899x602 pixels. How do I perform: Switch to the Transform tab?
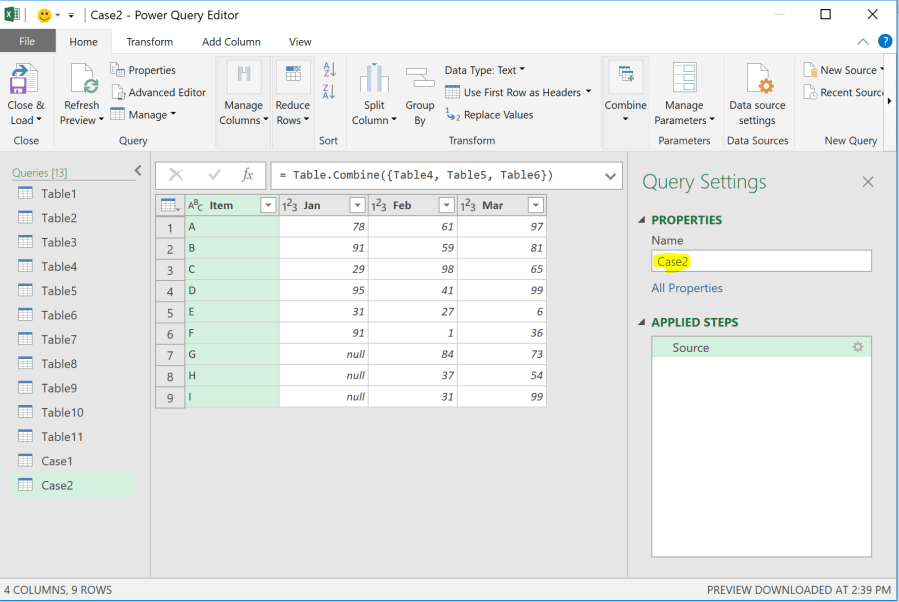tap(150, 42)
